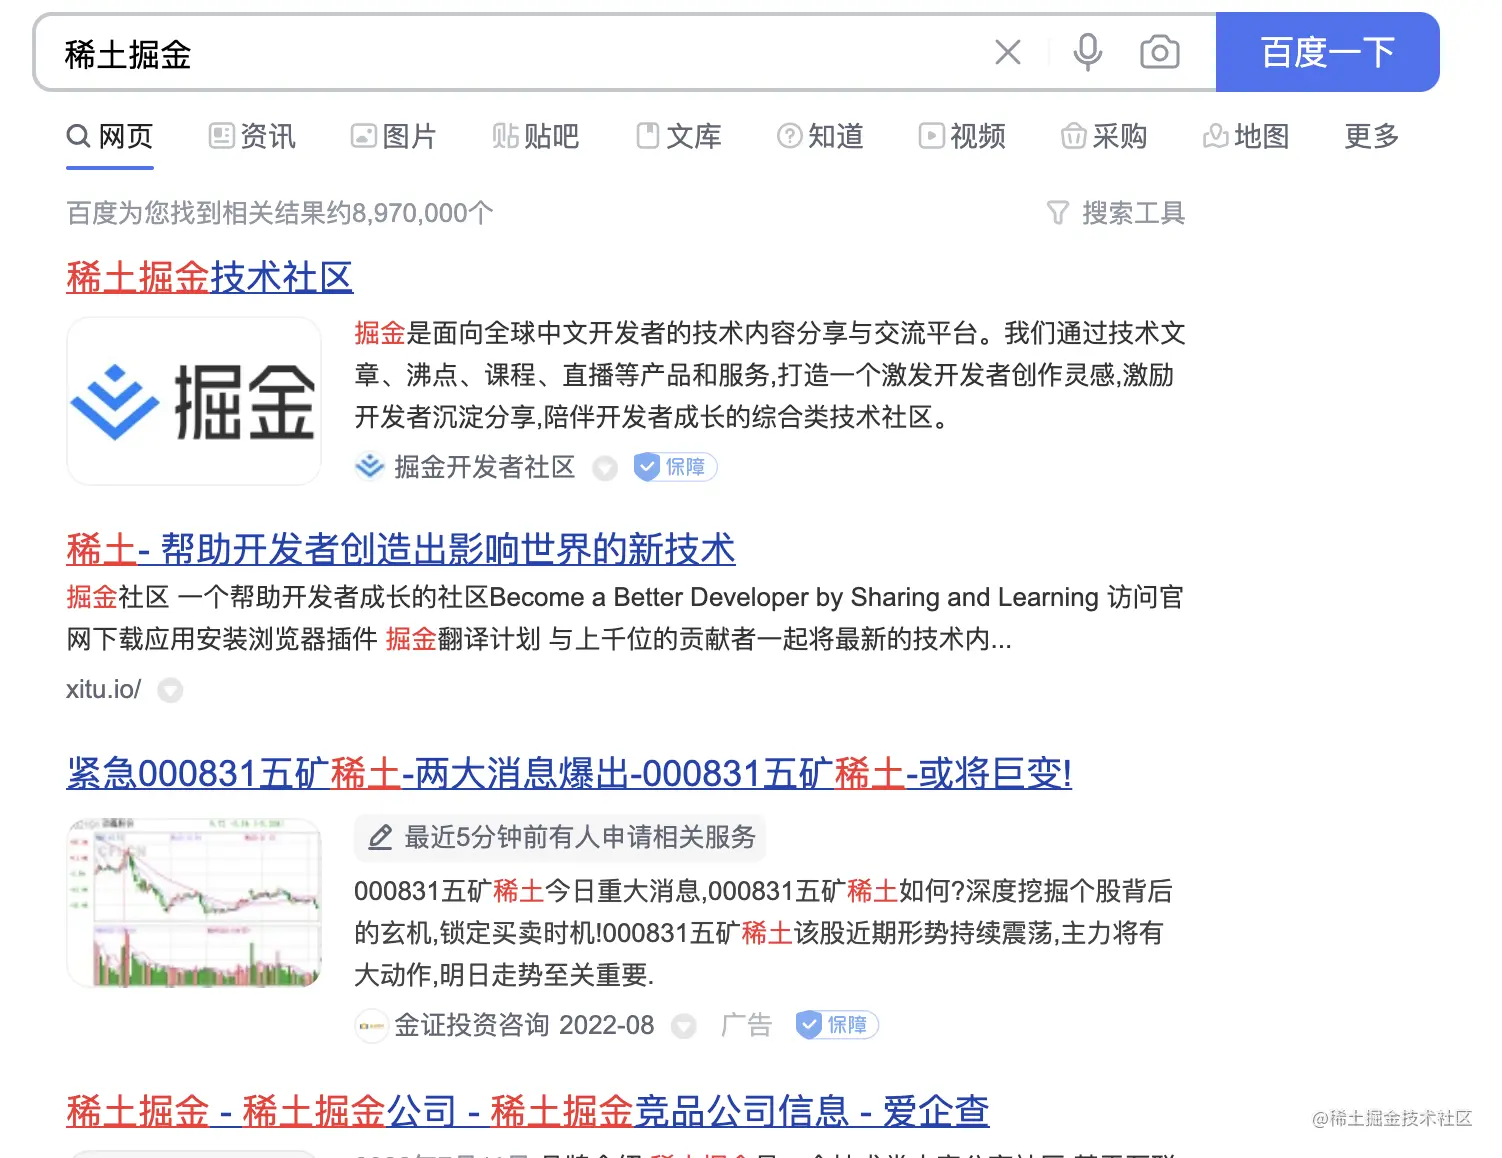Open image search with the camera icon

coord(1160,52)
